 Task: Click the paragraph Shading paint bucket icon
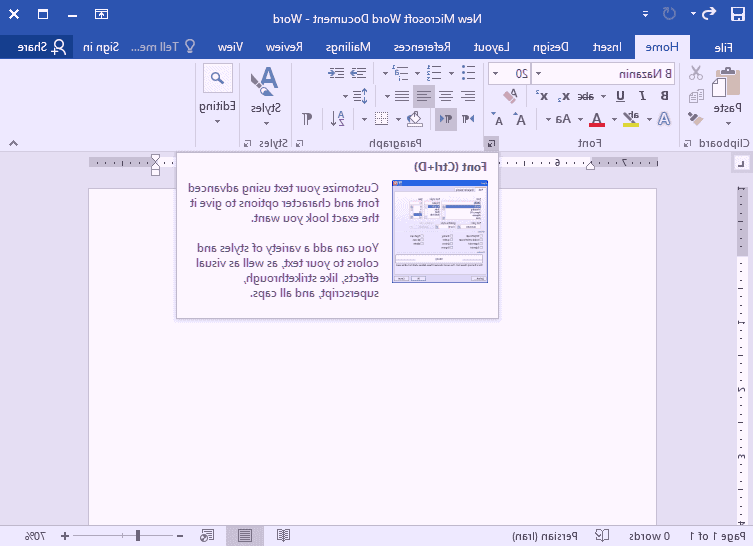[414, 119]
